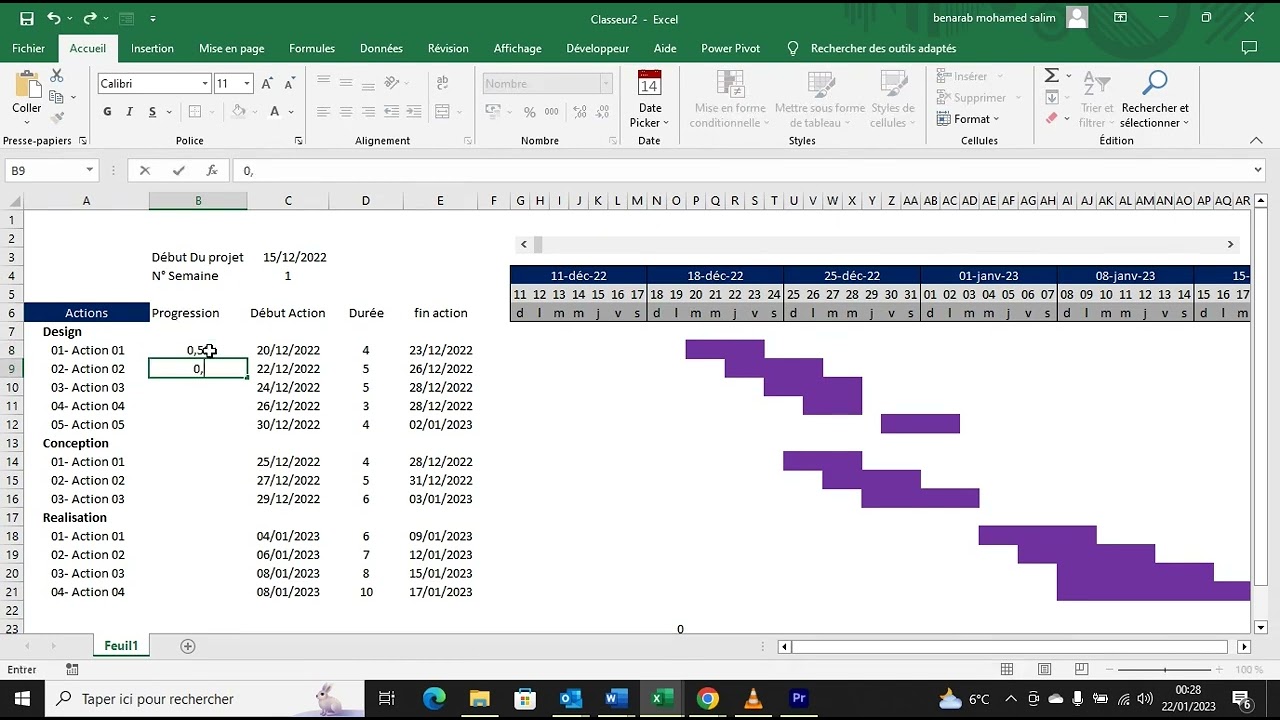Toggle wrap text in Alignement group
This screenshot has width=1280, height=720.
pos(442,84)
